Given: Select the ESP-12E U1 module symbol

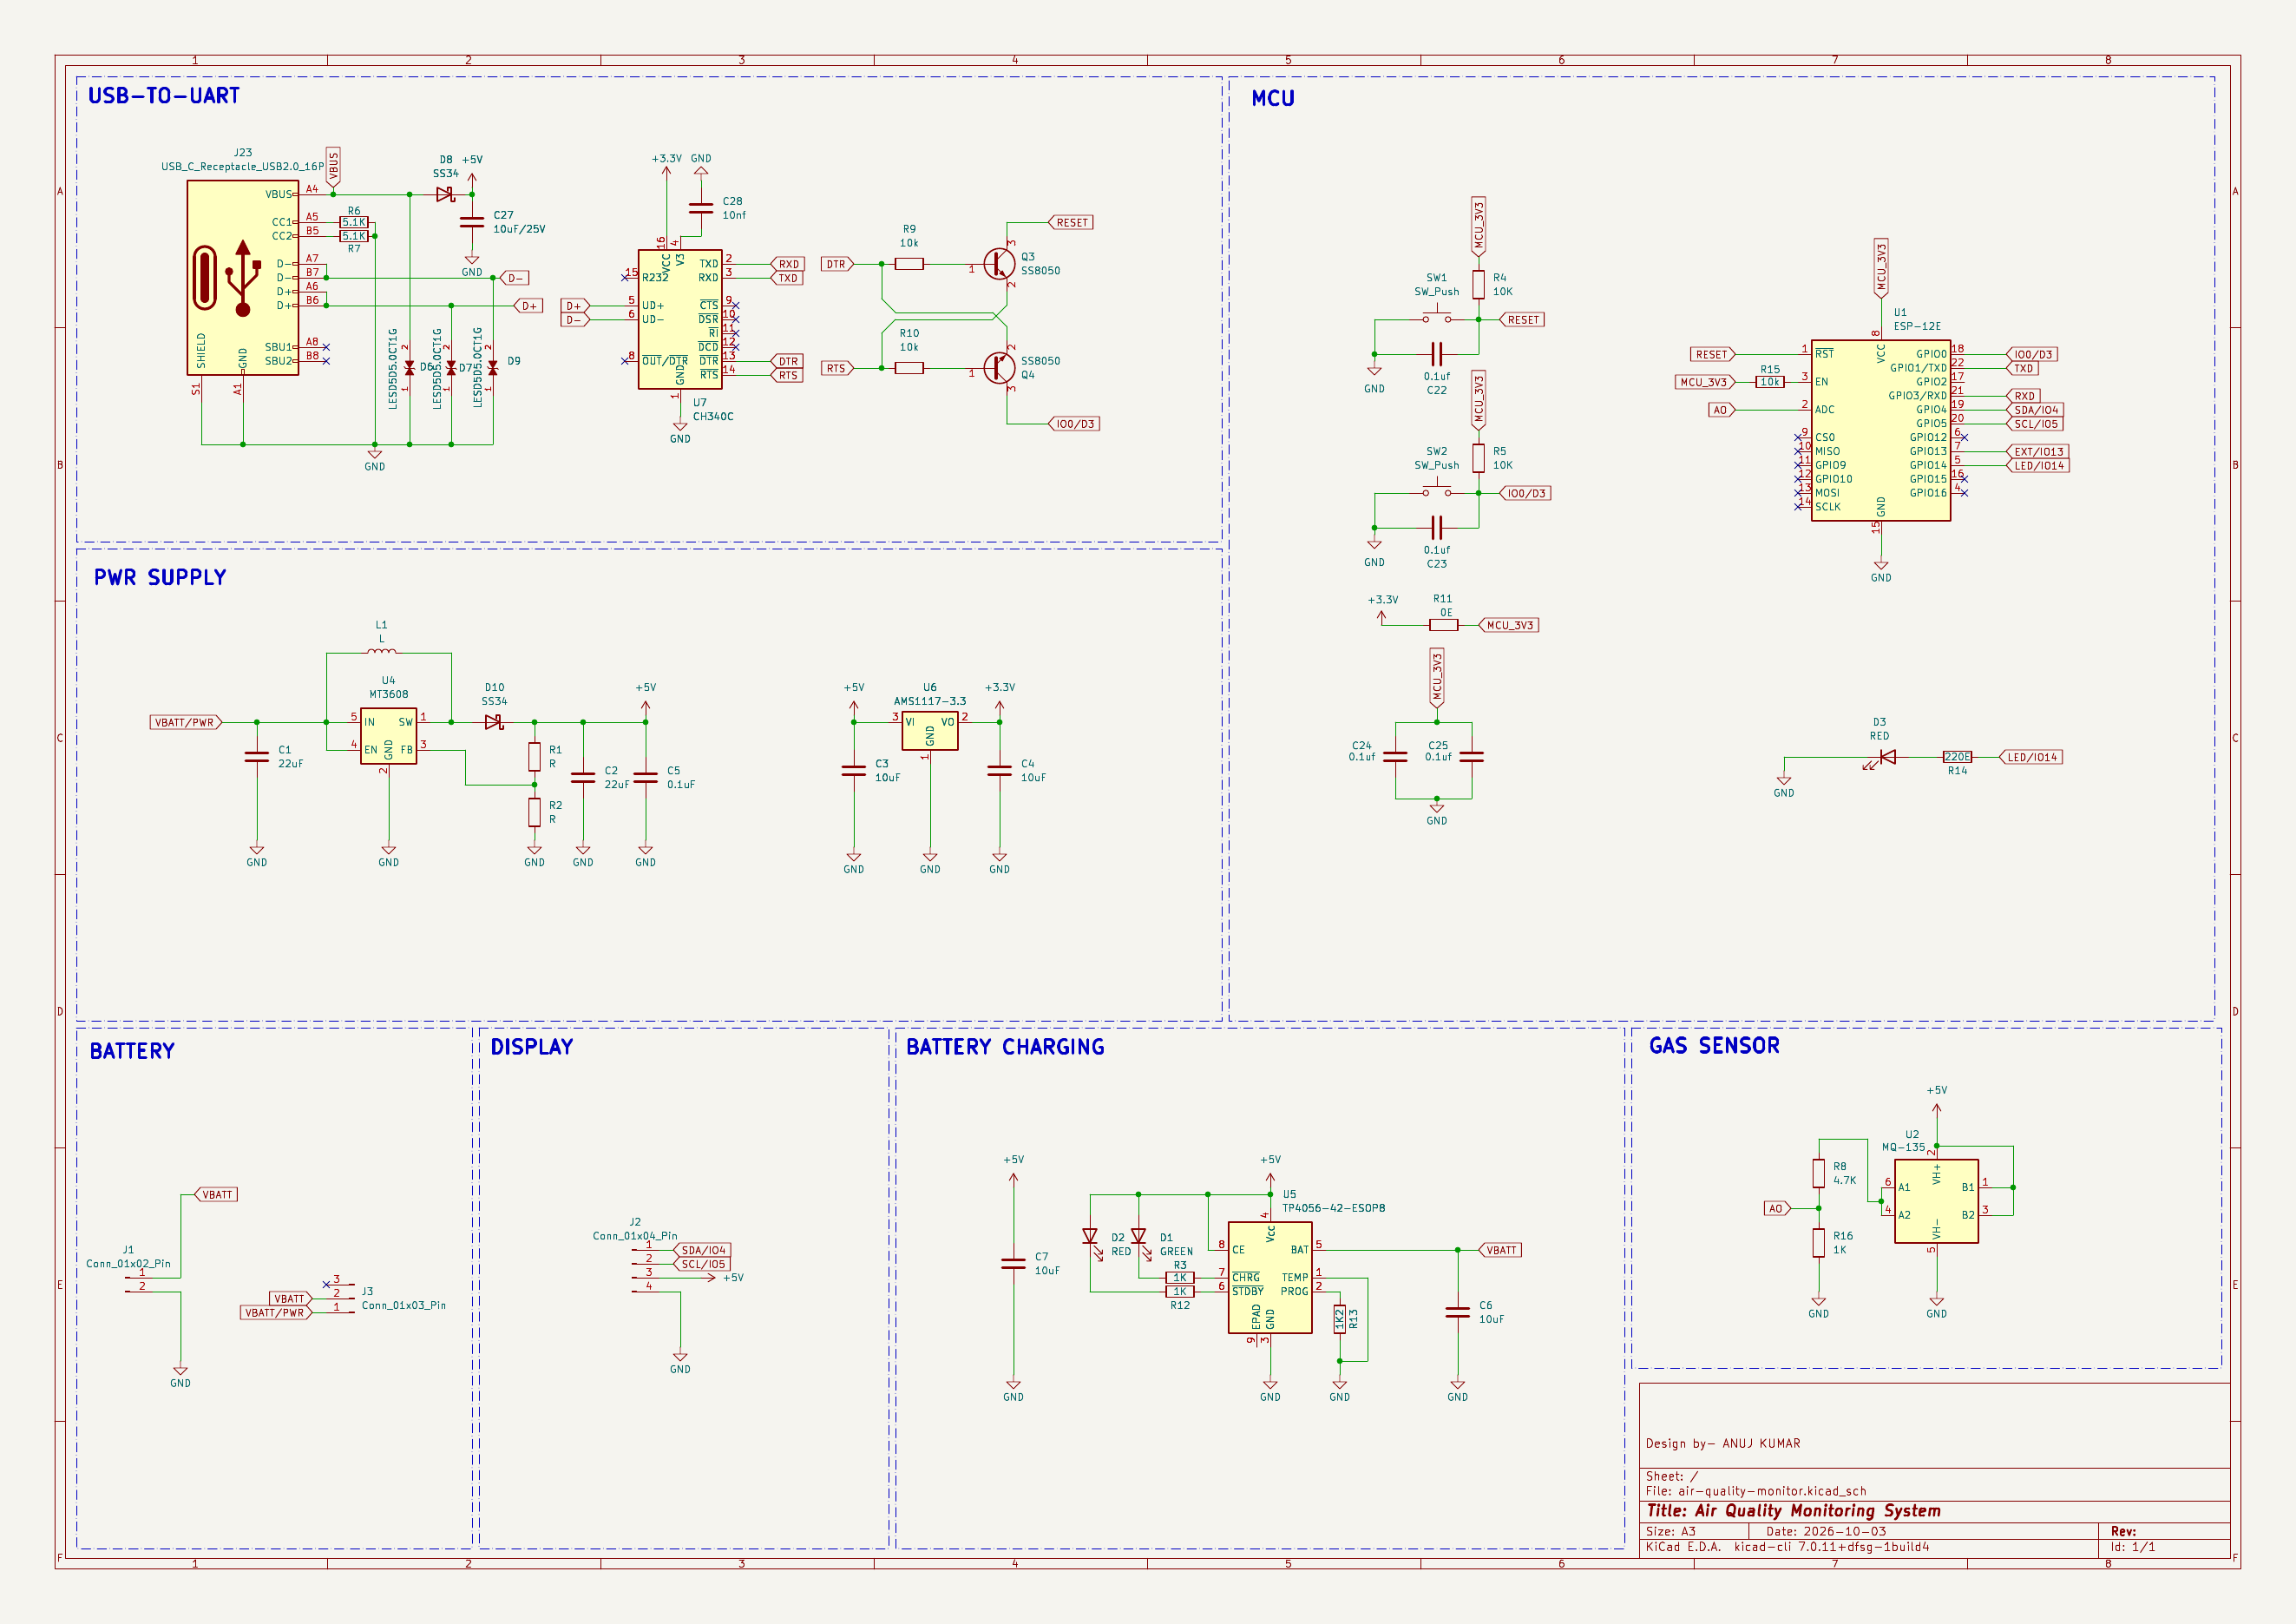Looking at the screenshot, I should 1880,430.
